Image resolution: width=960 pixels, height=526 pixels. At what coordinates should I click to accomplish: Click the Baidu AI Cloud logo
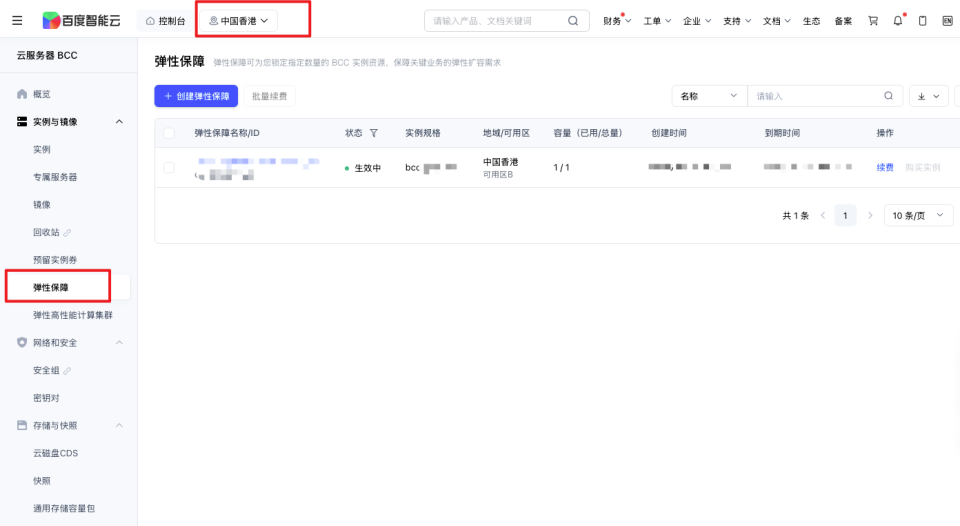[81, 21]
